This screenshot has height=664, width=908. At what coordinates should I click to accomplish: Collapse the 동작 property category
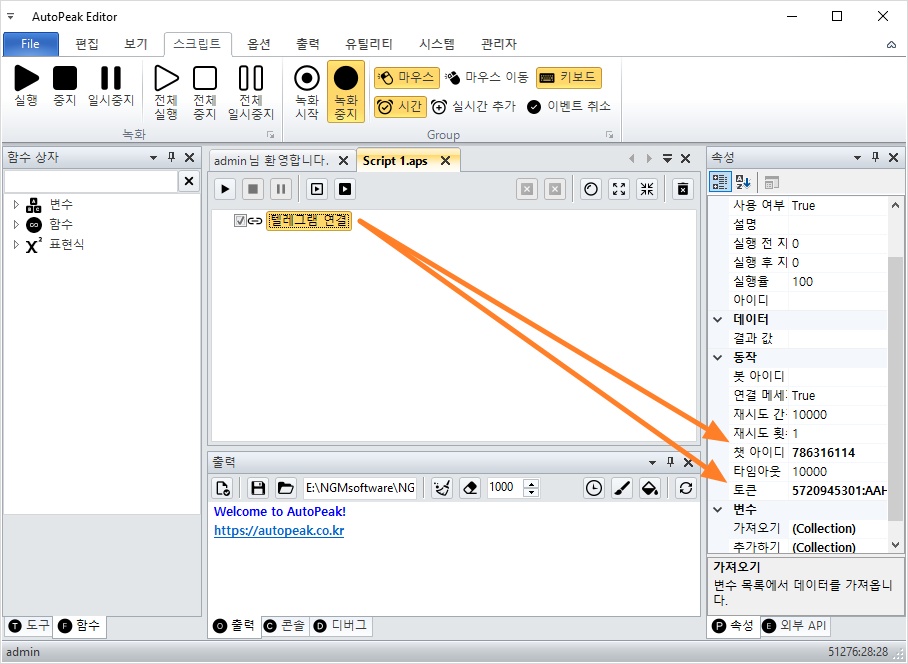[717, 357]
